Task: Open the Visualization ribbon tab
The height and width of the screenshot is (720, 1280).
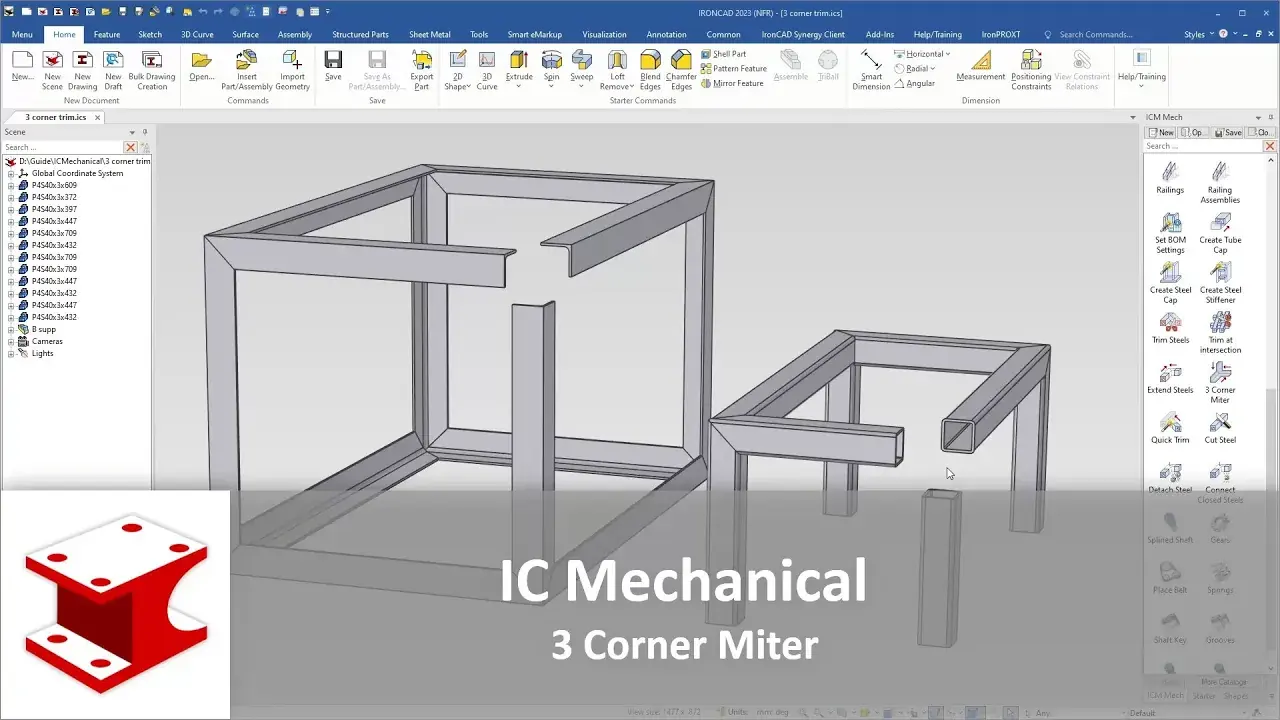Action: click(604, 34)
